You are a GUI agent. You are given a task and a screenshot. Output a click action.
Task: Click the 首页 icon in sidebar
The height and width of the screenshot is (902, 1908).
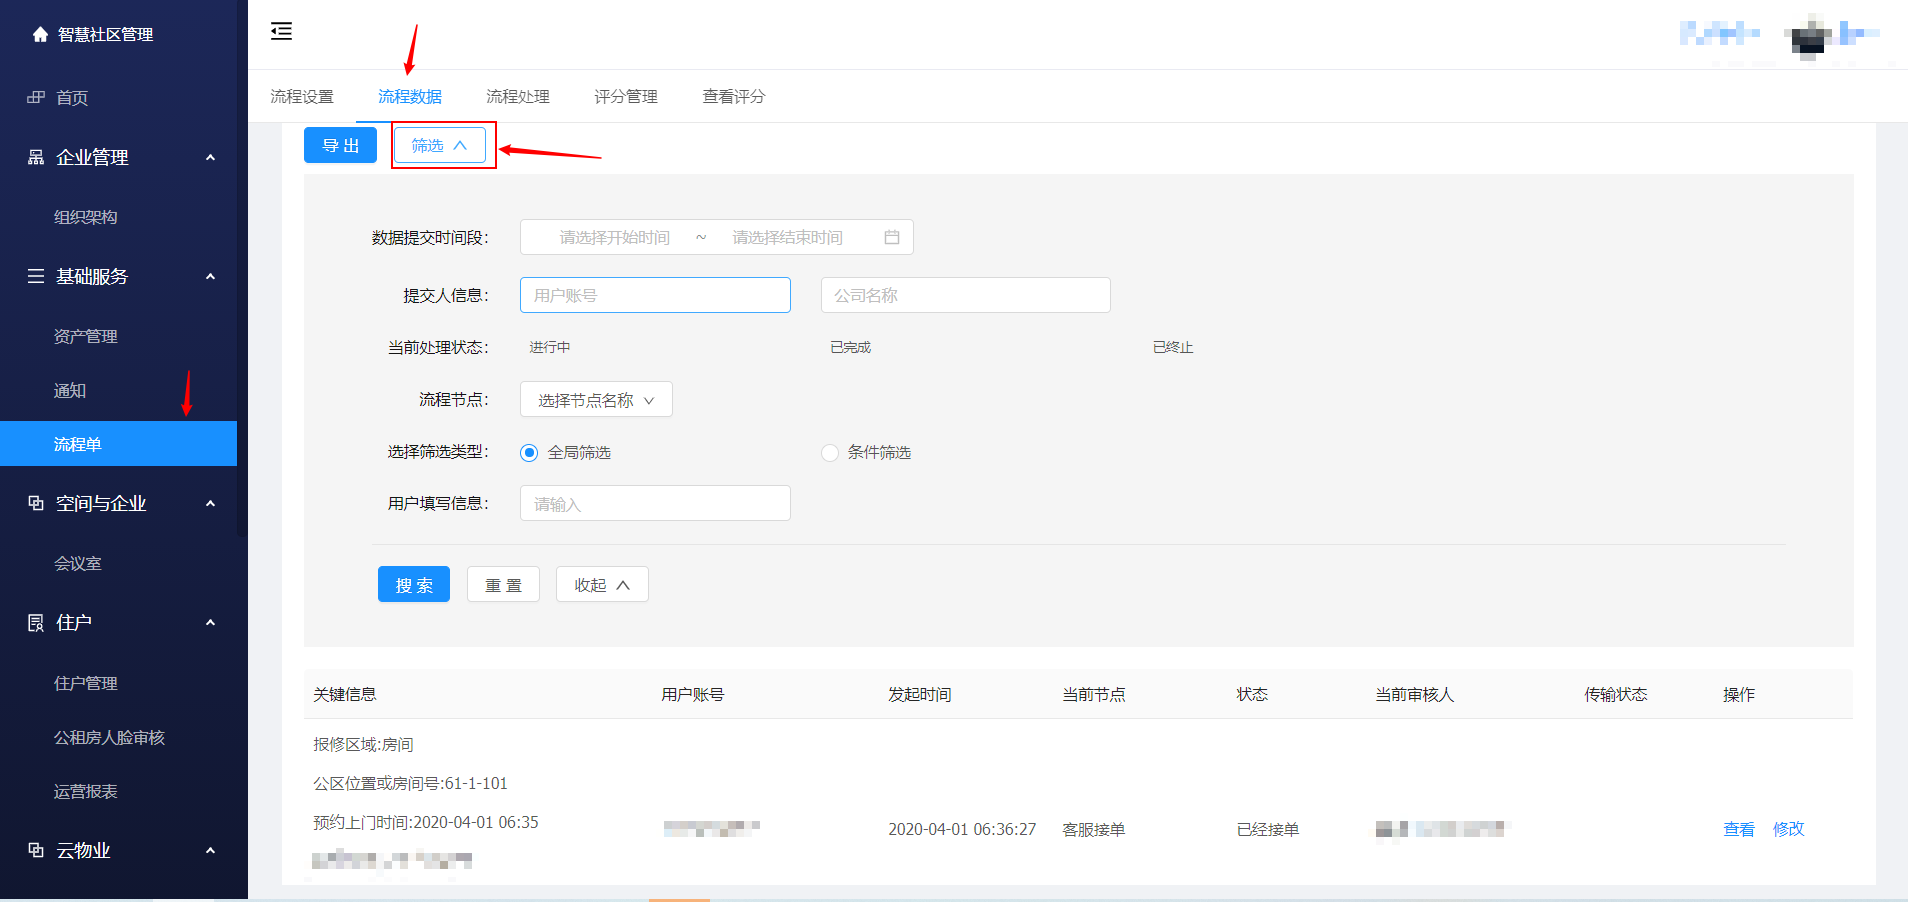[36, 98]
